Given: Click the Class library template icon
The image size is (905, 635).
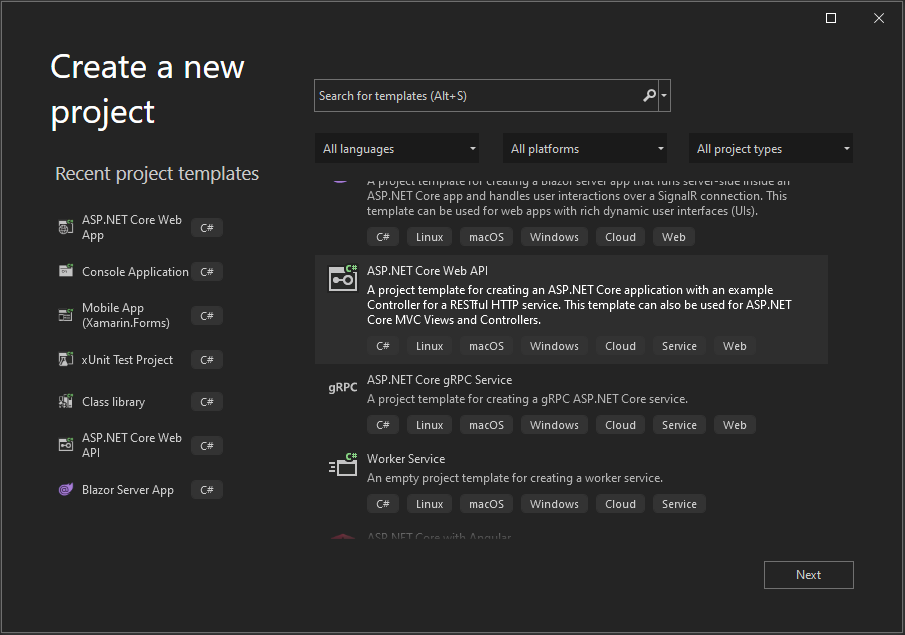Looking at the screenshot, I should [x=66, y=401].
